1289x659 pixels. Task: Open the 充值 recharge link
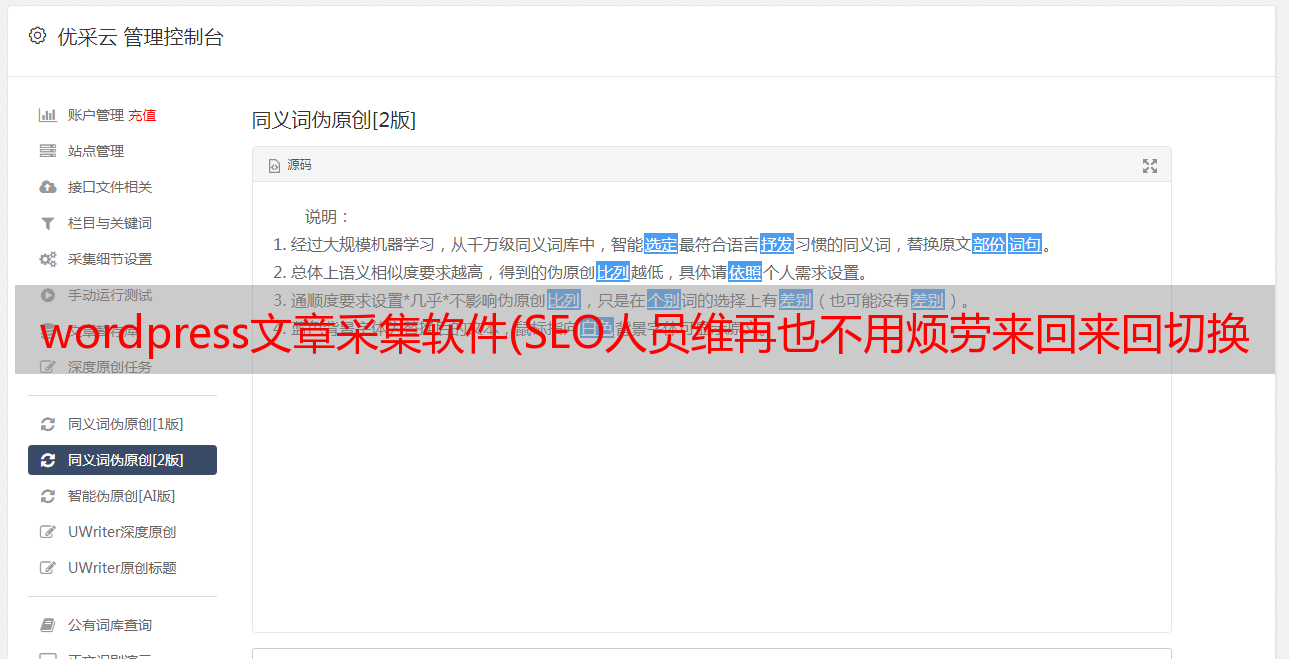tap(142, 115)
